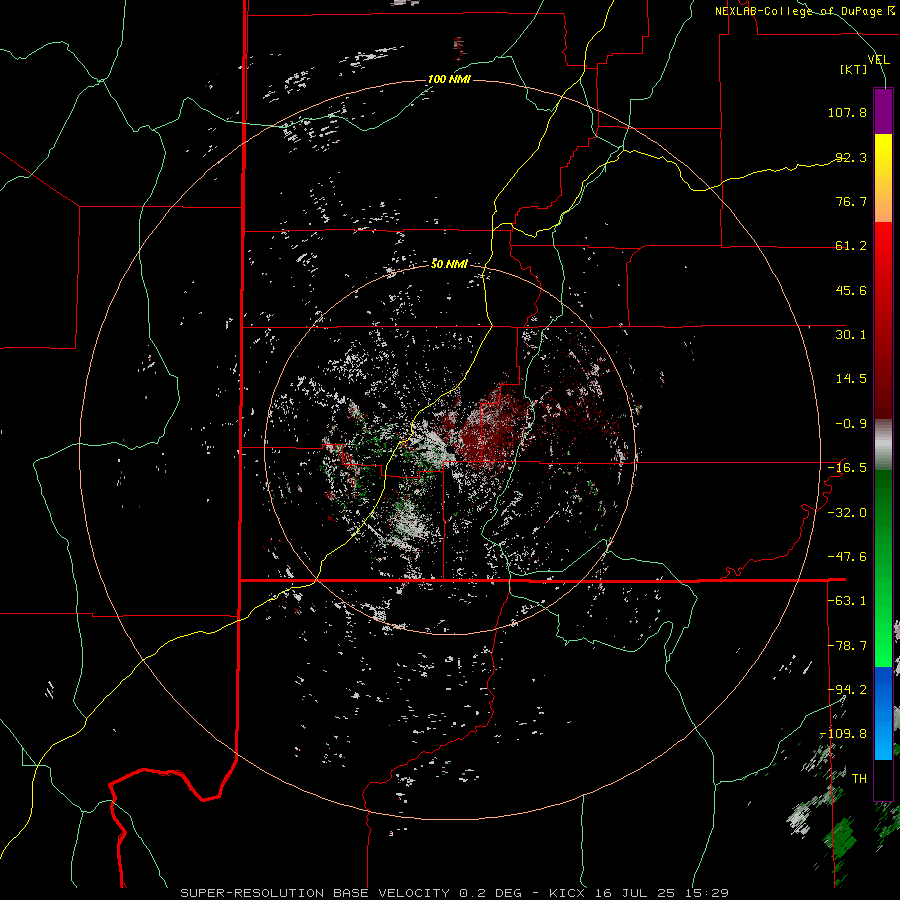The width and height of the screenshot is (900, 900).
Task: Select the -47.6 velocity scale value
Action: [847, 557]
